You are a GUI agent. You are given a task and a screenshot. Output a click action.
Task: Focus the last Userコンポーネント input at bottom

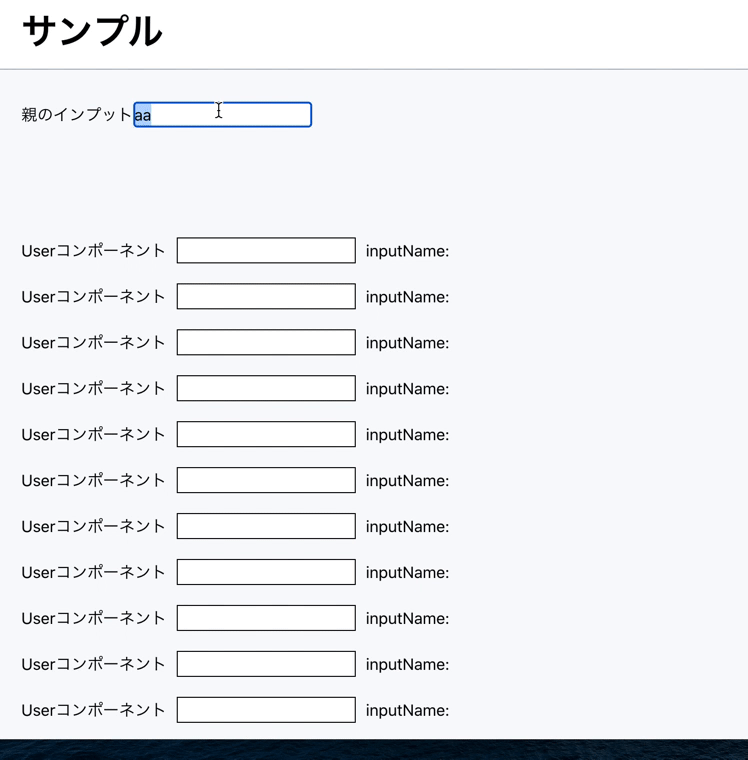[x=266, y=710]
